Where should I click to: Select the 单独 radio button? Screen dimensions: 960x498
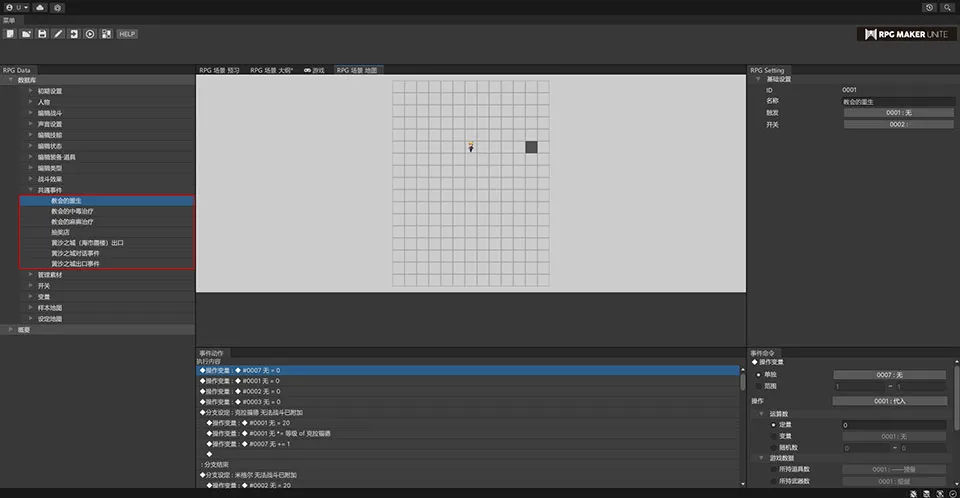[759, 374]
